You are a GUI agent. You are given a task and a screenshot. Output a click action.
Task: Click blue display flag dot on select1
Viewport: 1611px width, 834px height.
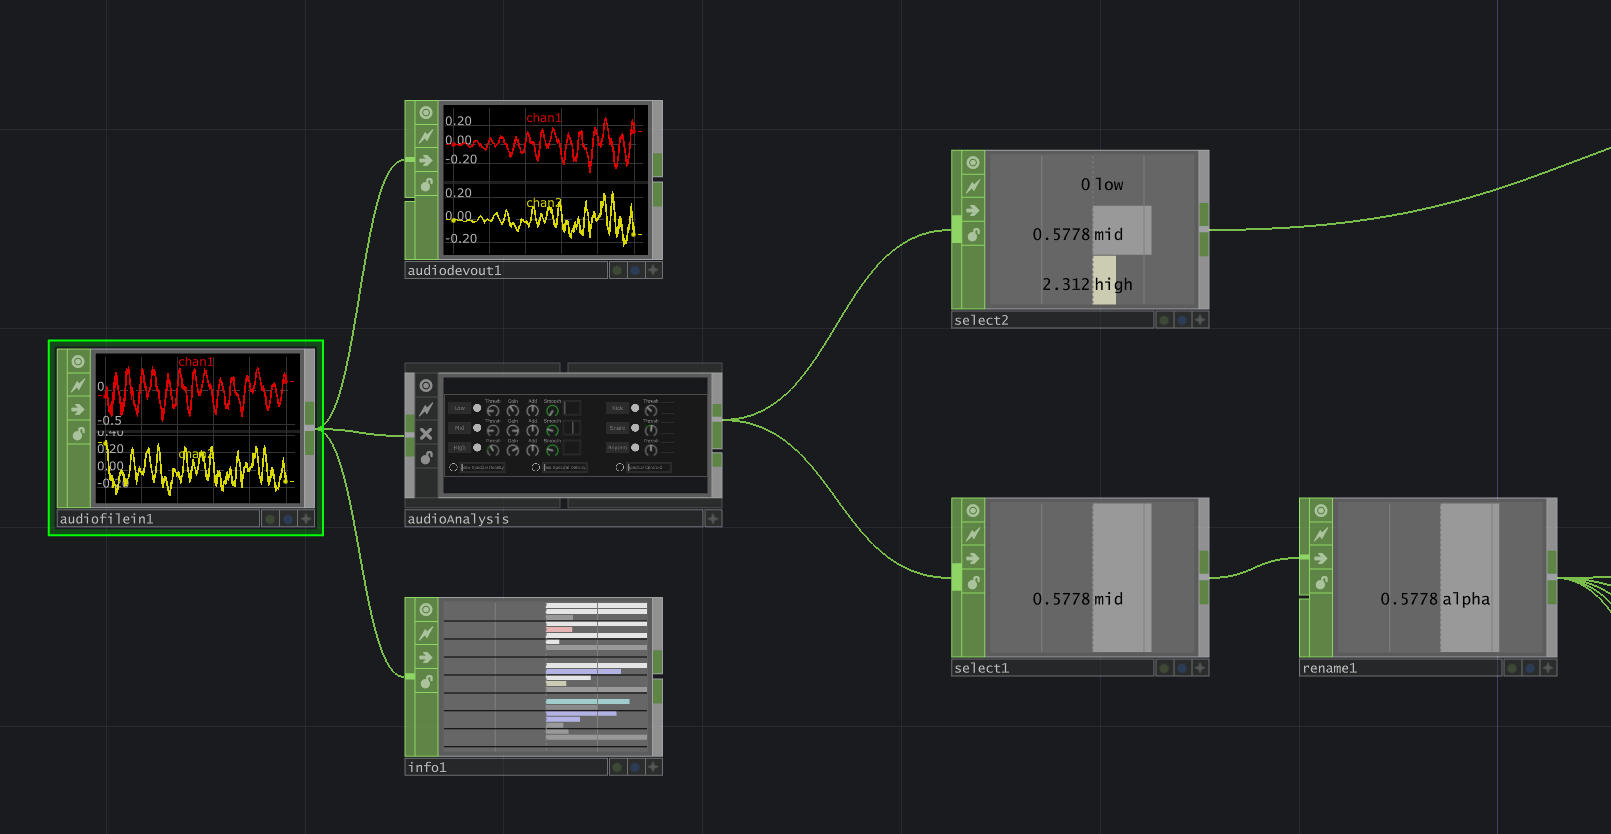pyautogui.click(x=1182, y=668)
